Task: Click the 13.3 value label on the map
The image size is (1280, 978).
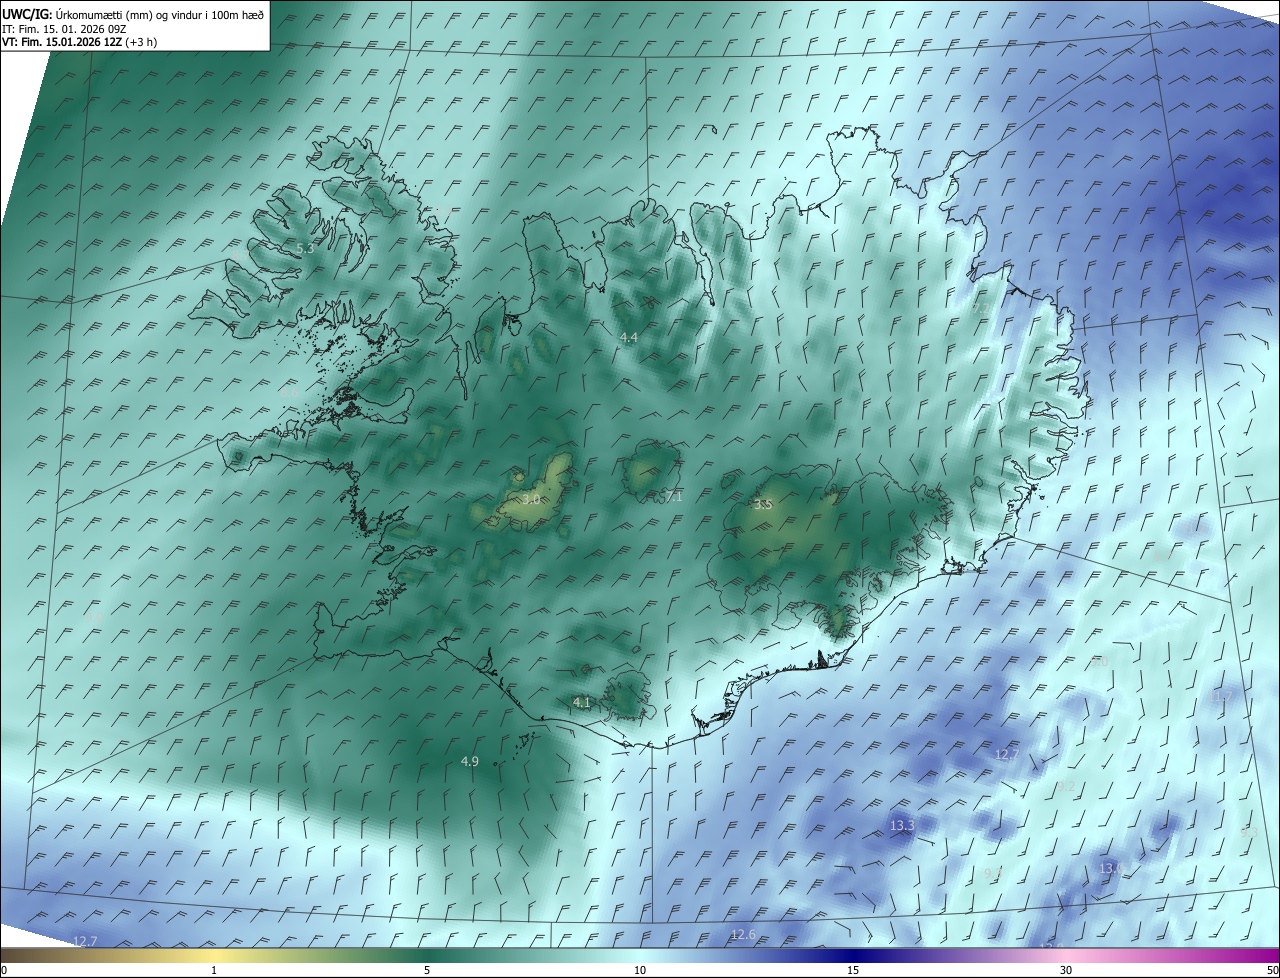Action: tap(902, 825)
